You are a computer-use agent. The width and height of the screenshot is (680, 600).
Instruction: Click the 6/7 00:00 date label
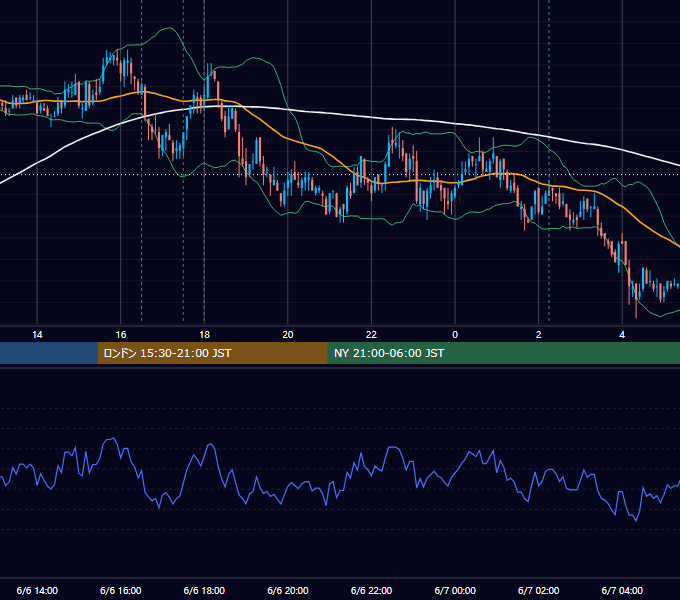click(x=455, y=590)
